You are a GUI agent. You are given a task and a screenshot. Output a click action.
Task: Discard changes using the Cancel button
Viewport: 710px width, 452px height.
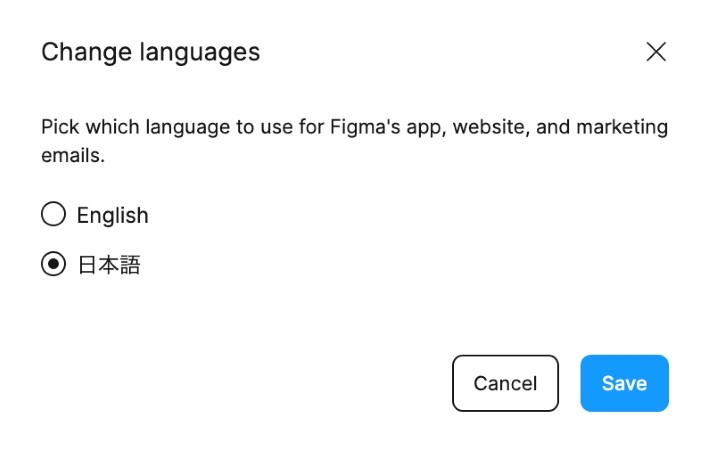tap(505, 383)
